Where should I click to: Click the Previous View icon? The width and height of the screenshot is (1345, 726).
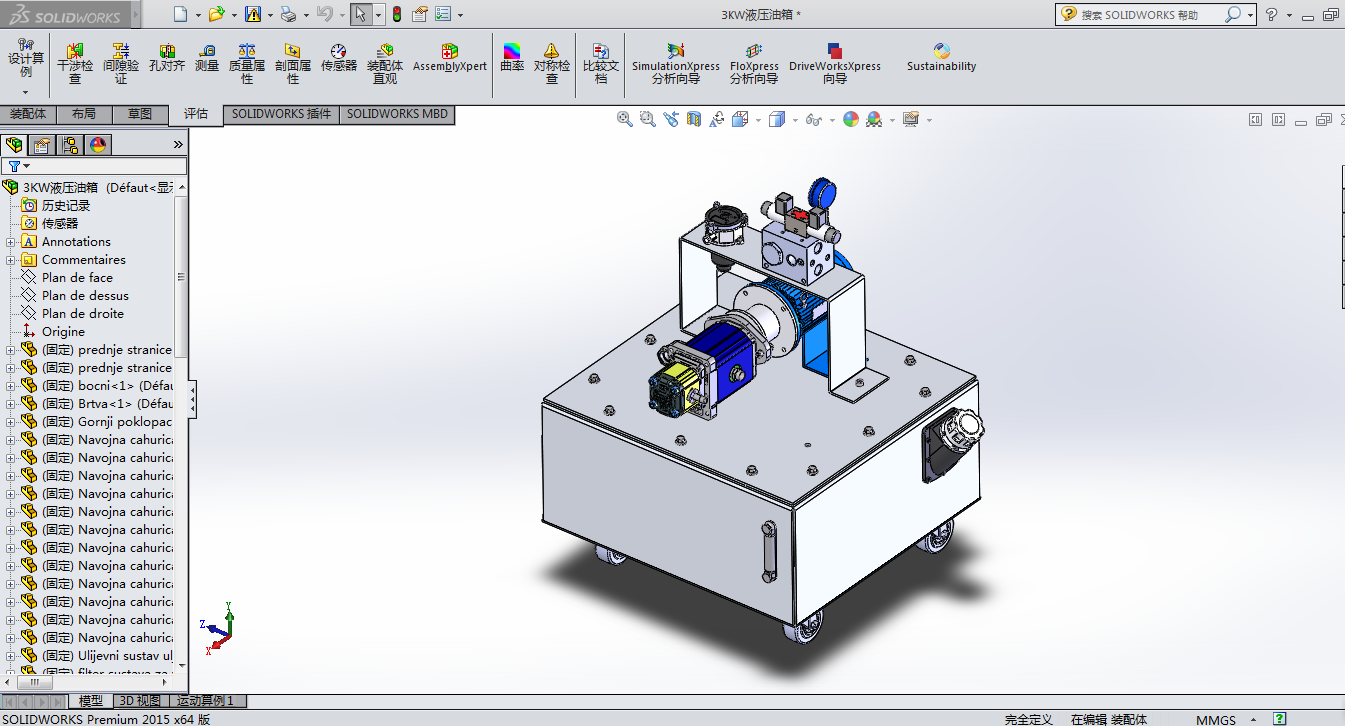point(670,119)
